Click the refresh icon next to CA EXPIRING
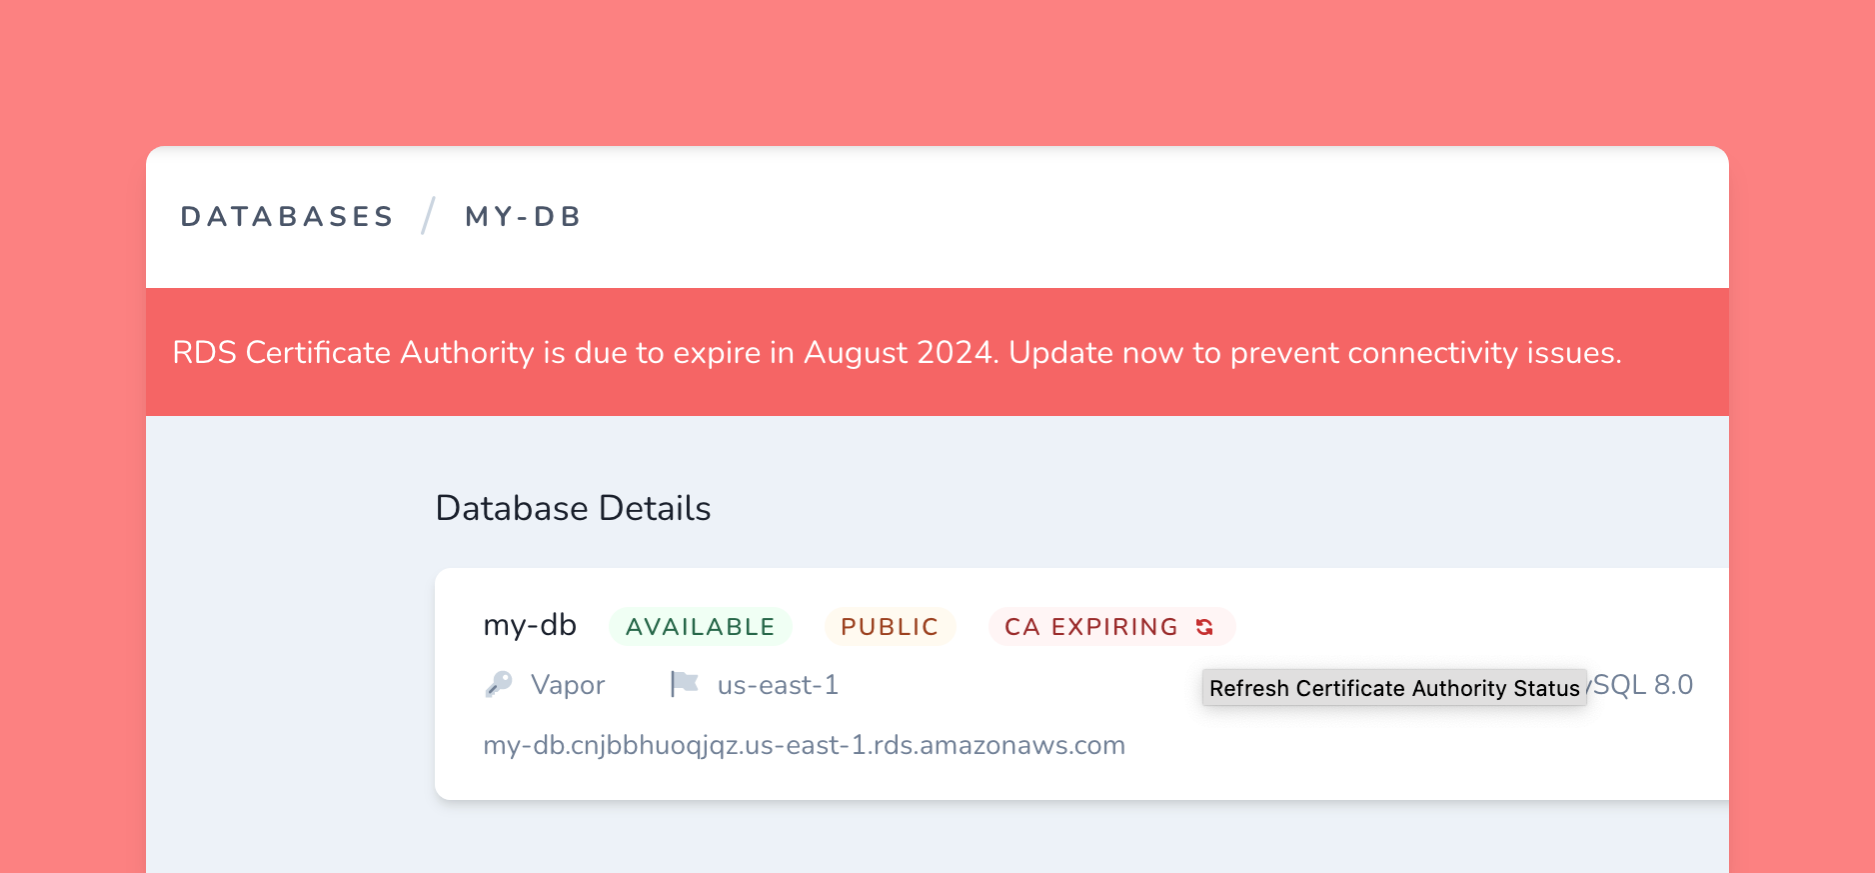Image resolution: width=1875 pixels, height=873 pixels. pyautogui.click(x=1204, y=626)
